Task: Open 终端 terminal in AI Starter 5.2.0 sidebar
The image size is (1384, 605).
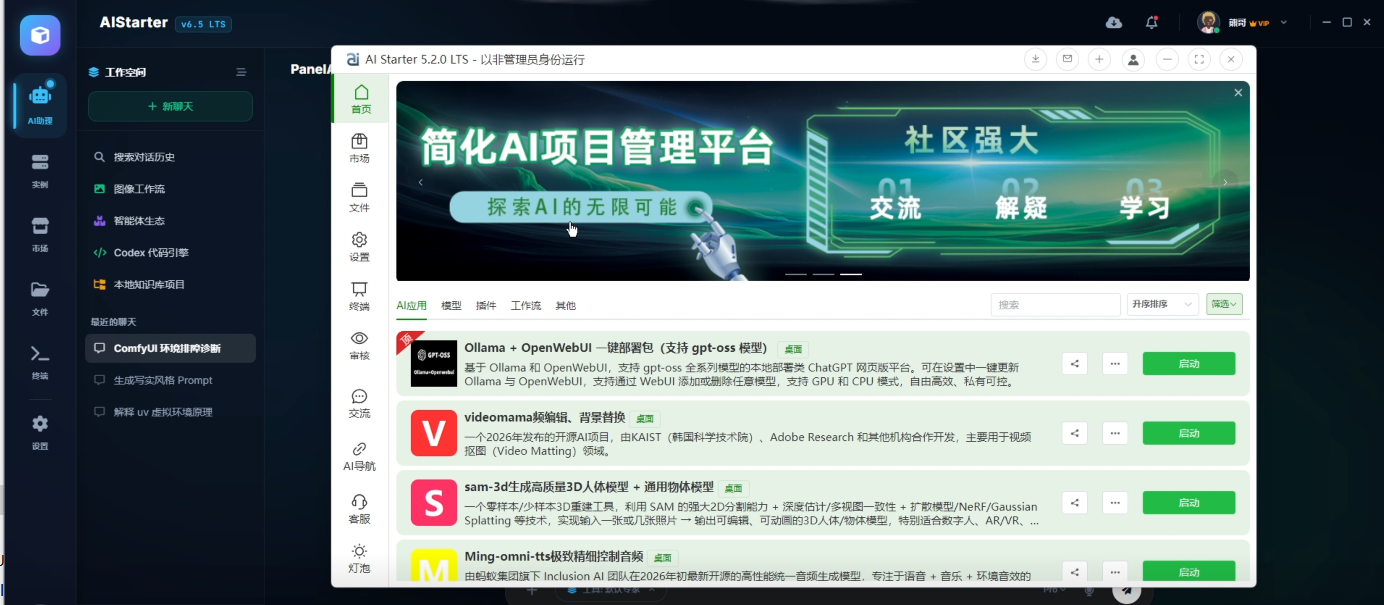Action: [359, 297]
